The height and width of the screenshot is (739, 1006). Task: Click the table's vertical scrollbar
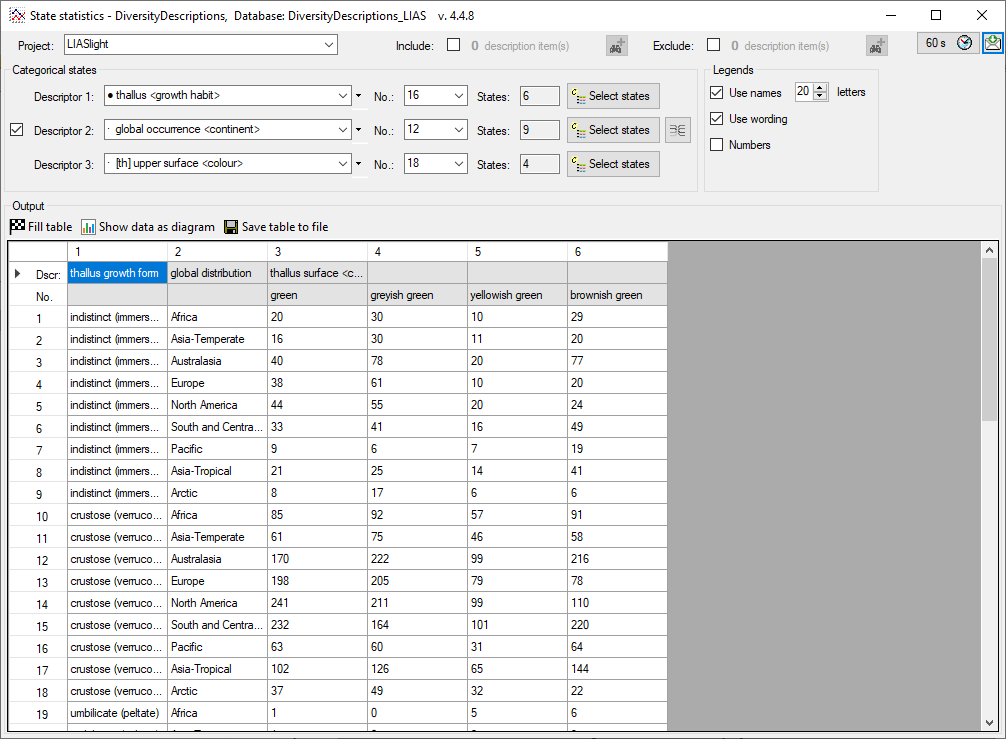[989, 400]
